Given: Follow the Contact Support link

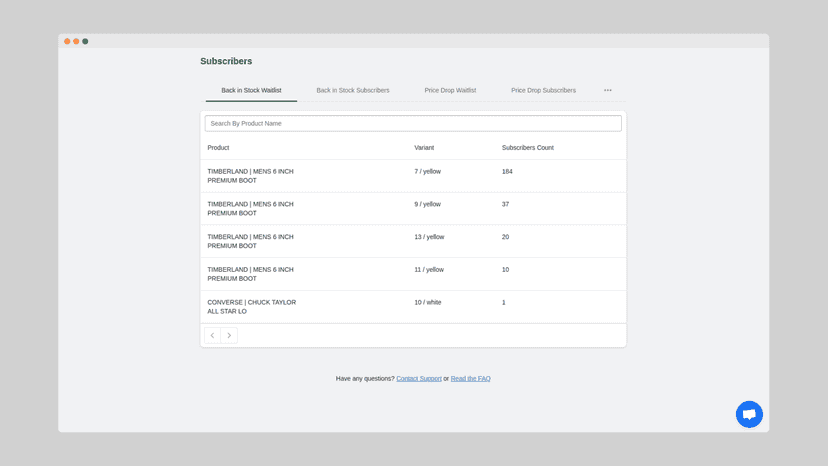Looking at the screenshot, I should (x=419, y=378).
